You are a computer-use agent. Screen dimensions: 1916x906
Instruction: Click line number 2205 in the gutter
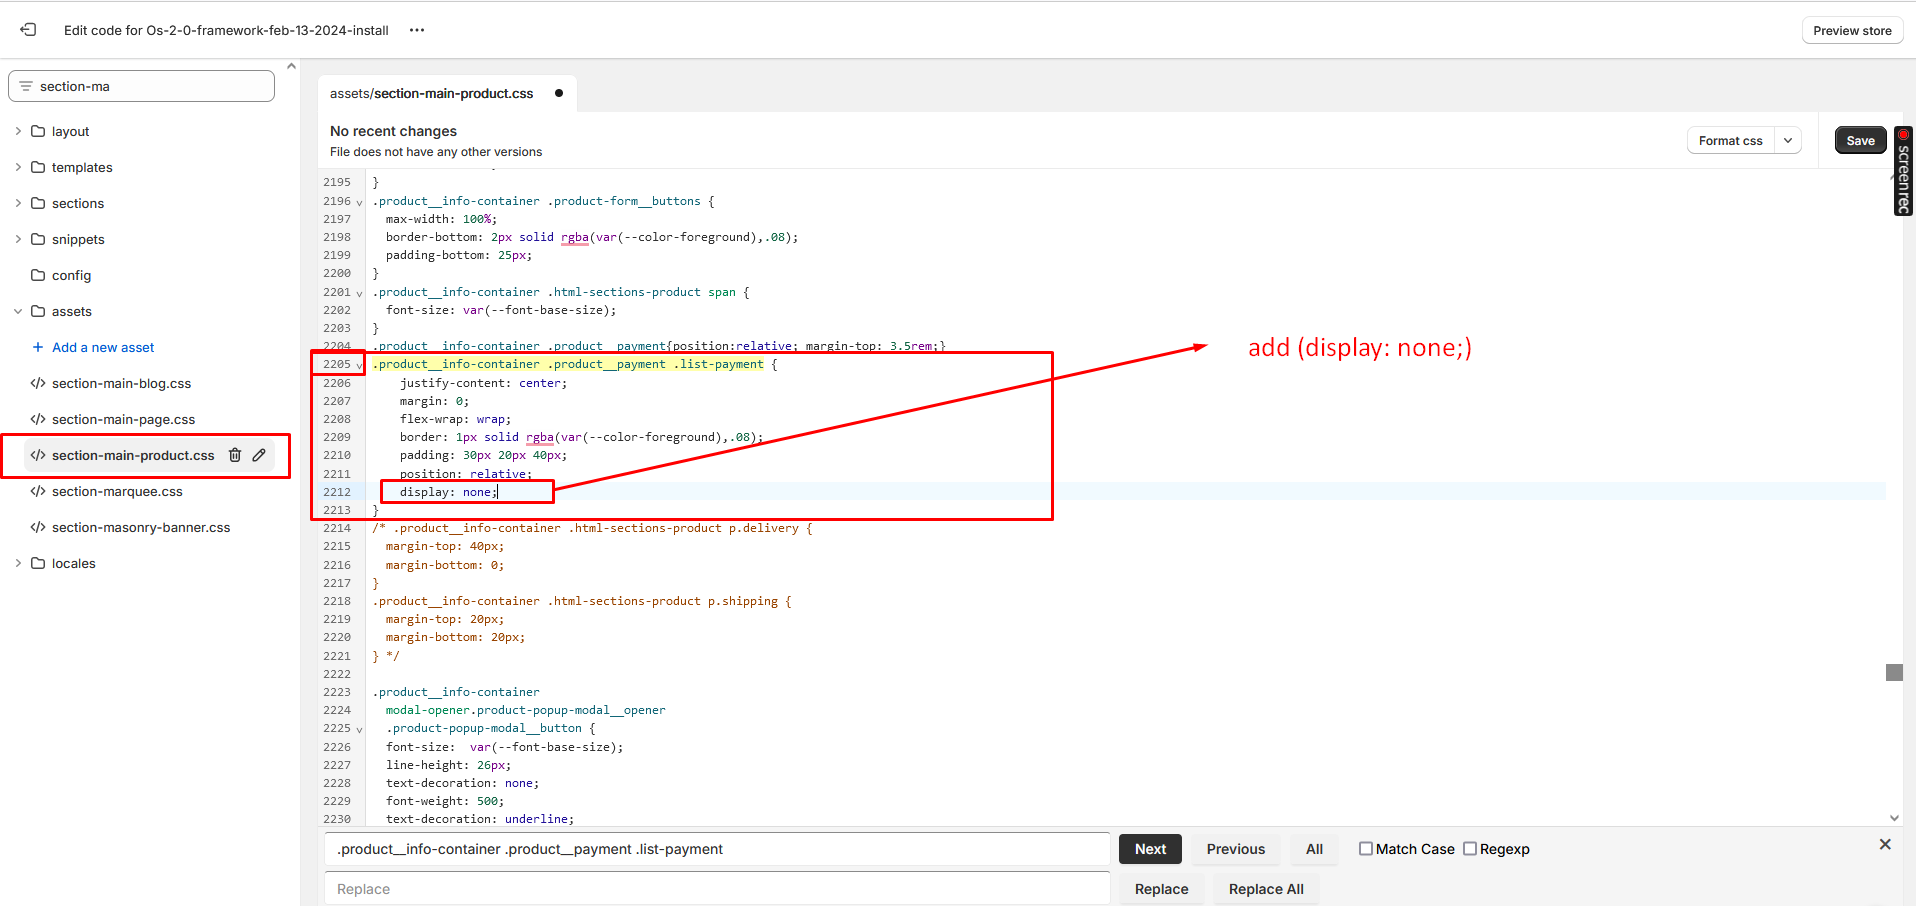coord(337,365)
